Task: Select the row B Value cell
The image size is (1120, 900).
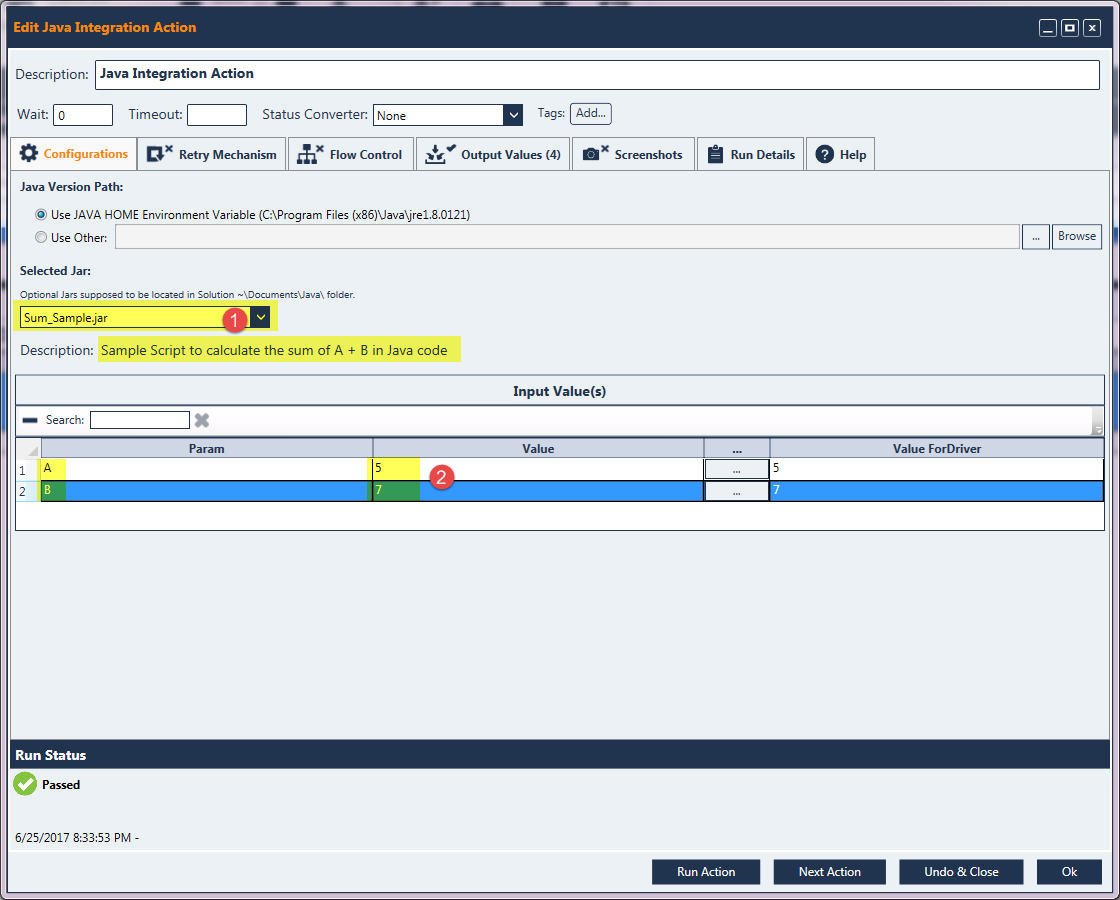Action: tap(538, 491)
